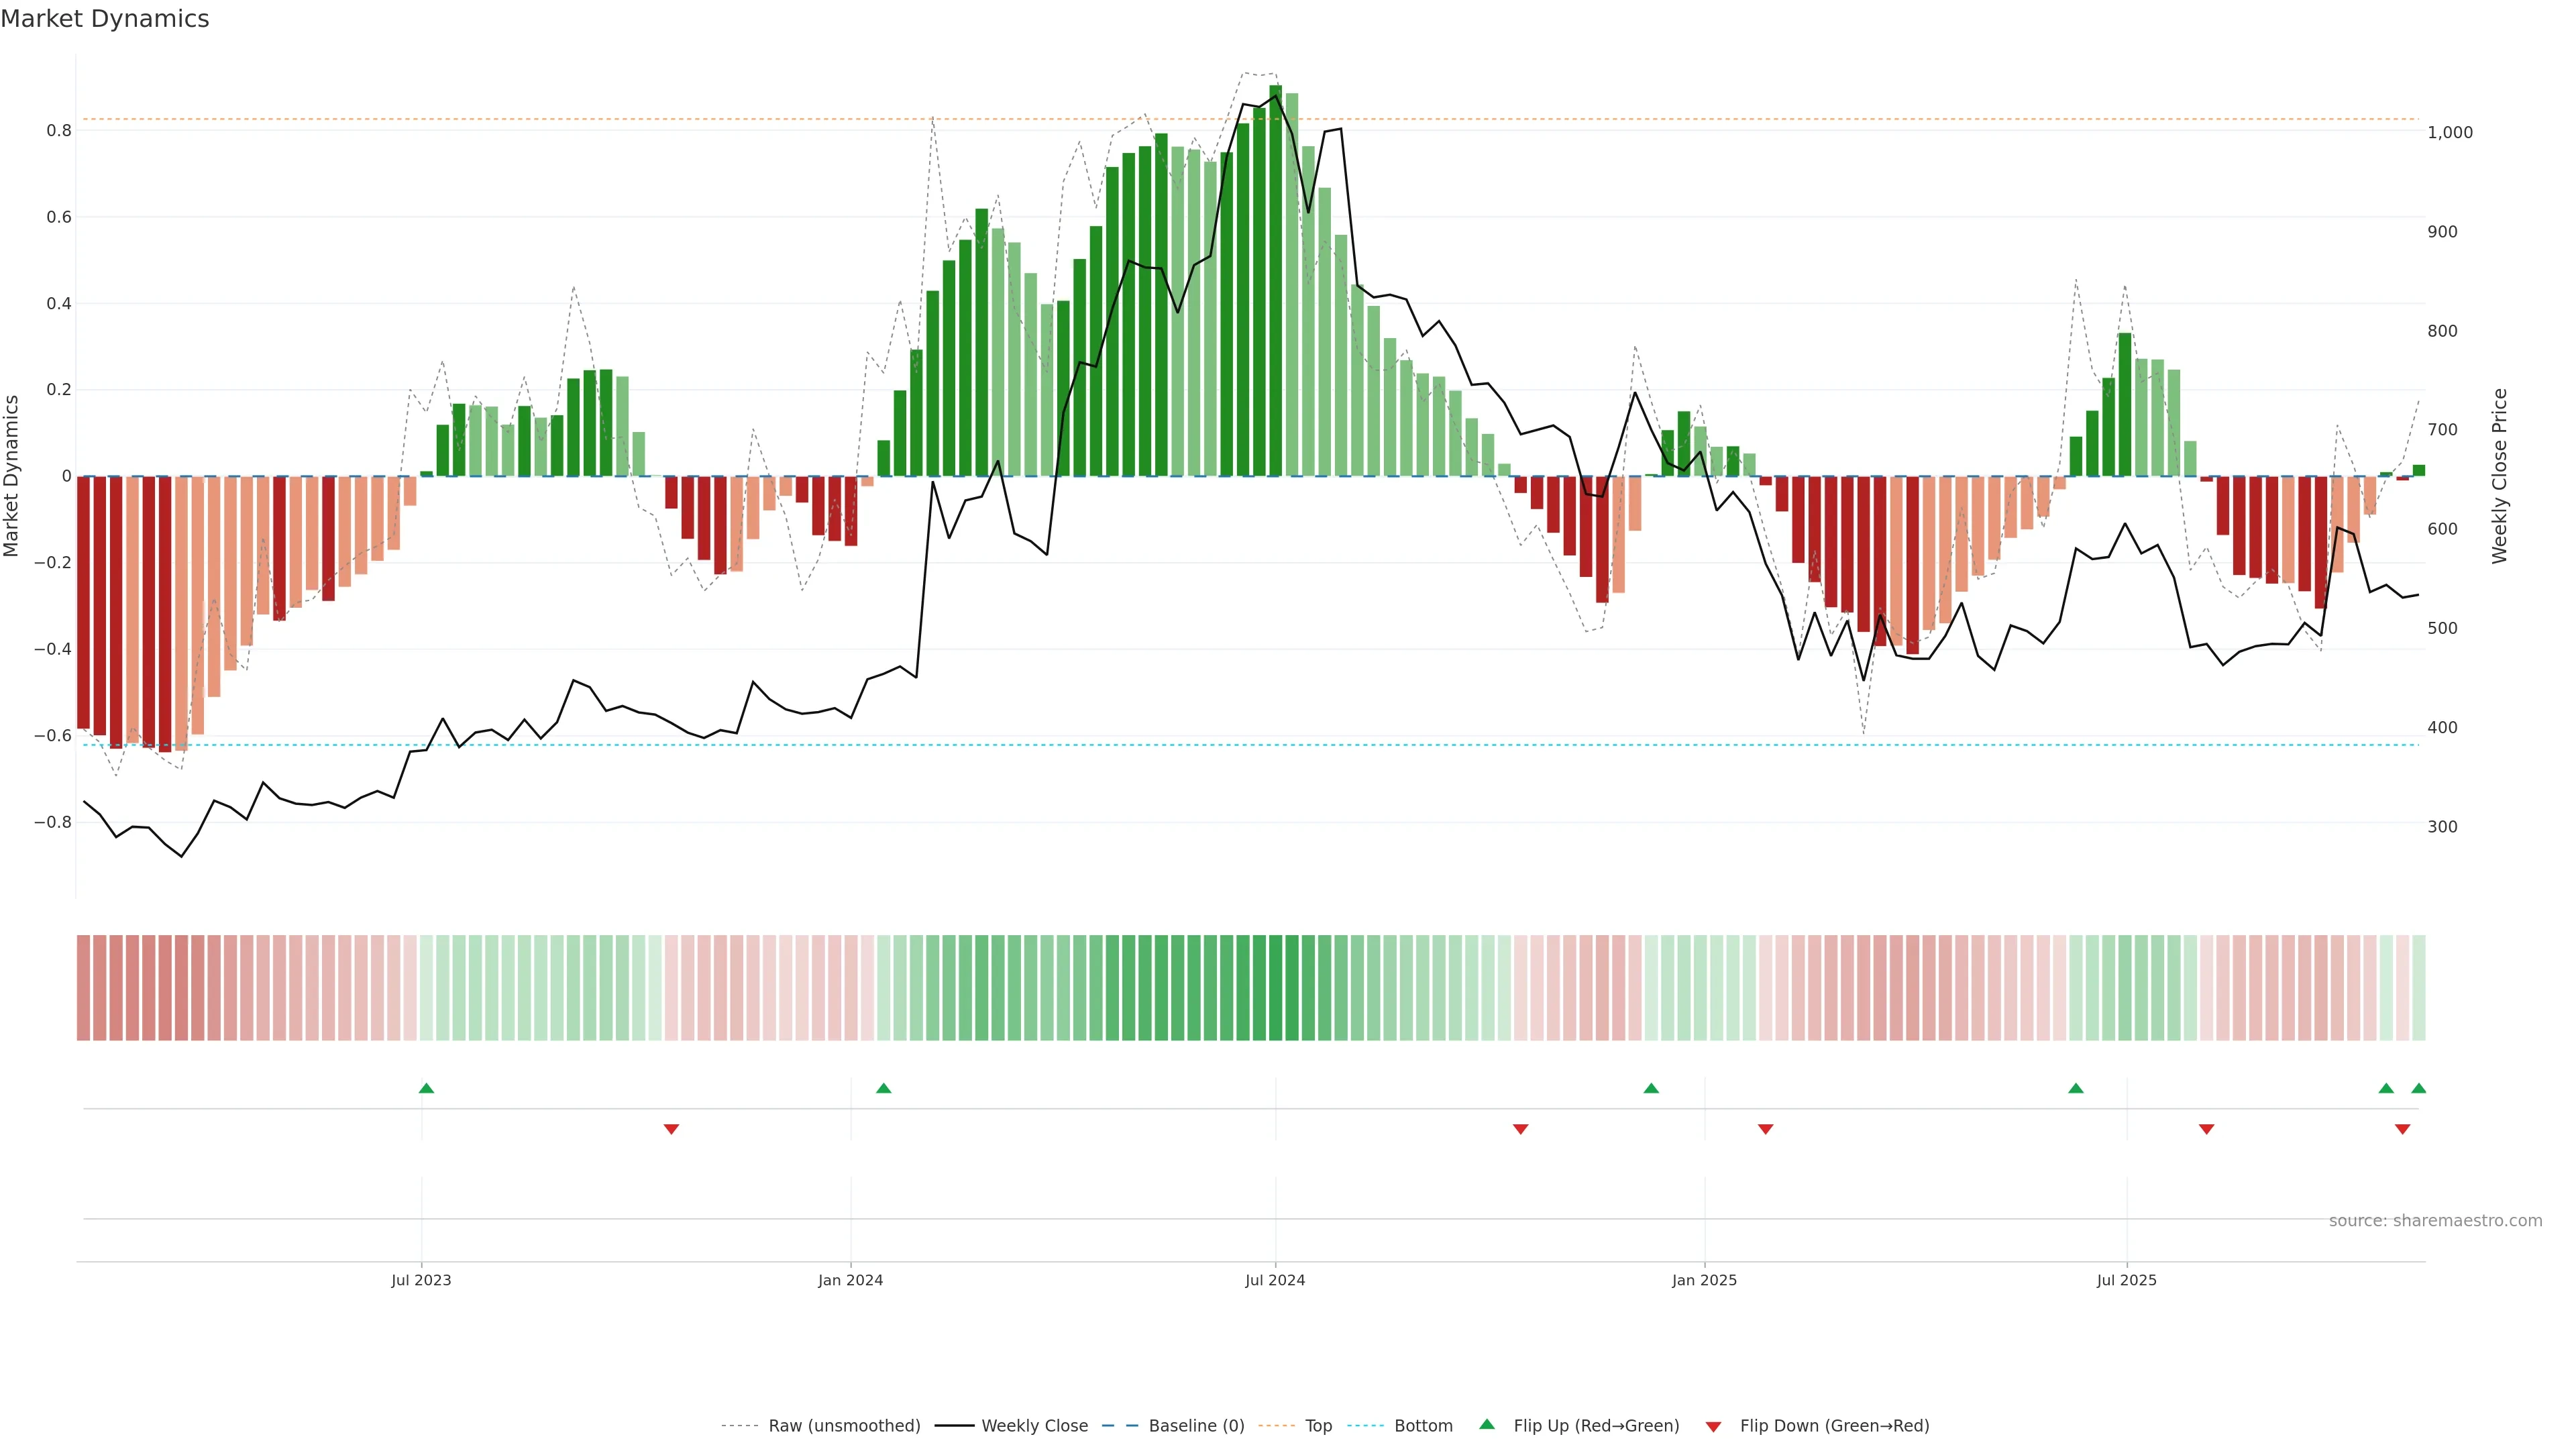The image size is (2576, 1449).
Task: Click the green flip-up marker after Jan 2024
Action: click(883, 1088)
